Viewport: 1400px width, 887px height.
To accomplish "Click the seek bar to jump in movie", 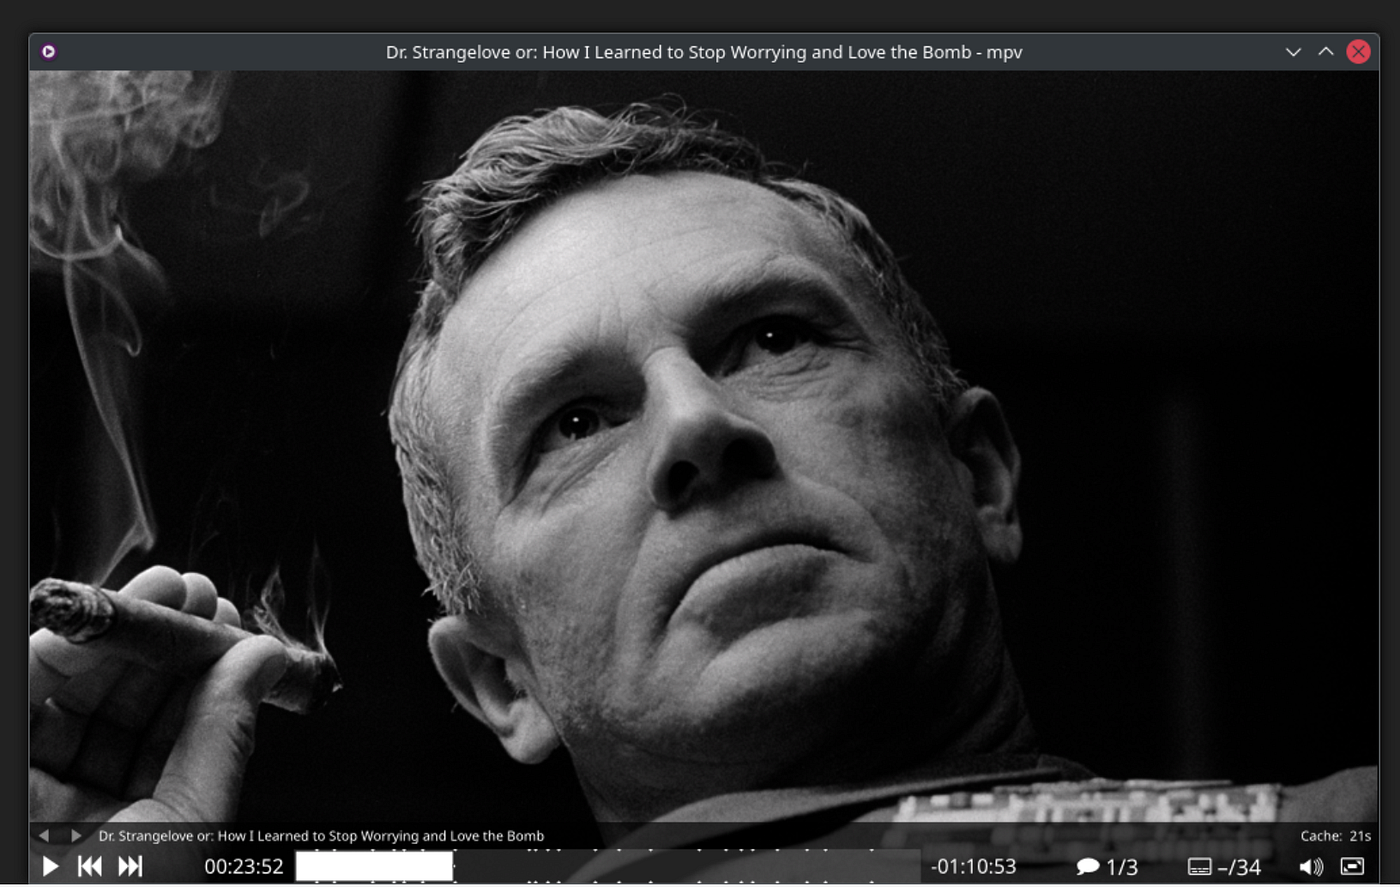I will (x=608, y=866).
